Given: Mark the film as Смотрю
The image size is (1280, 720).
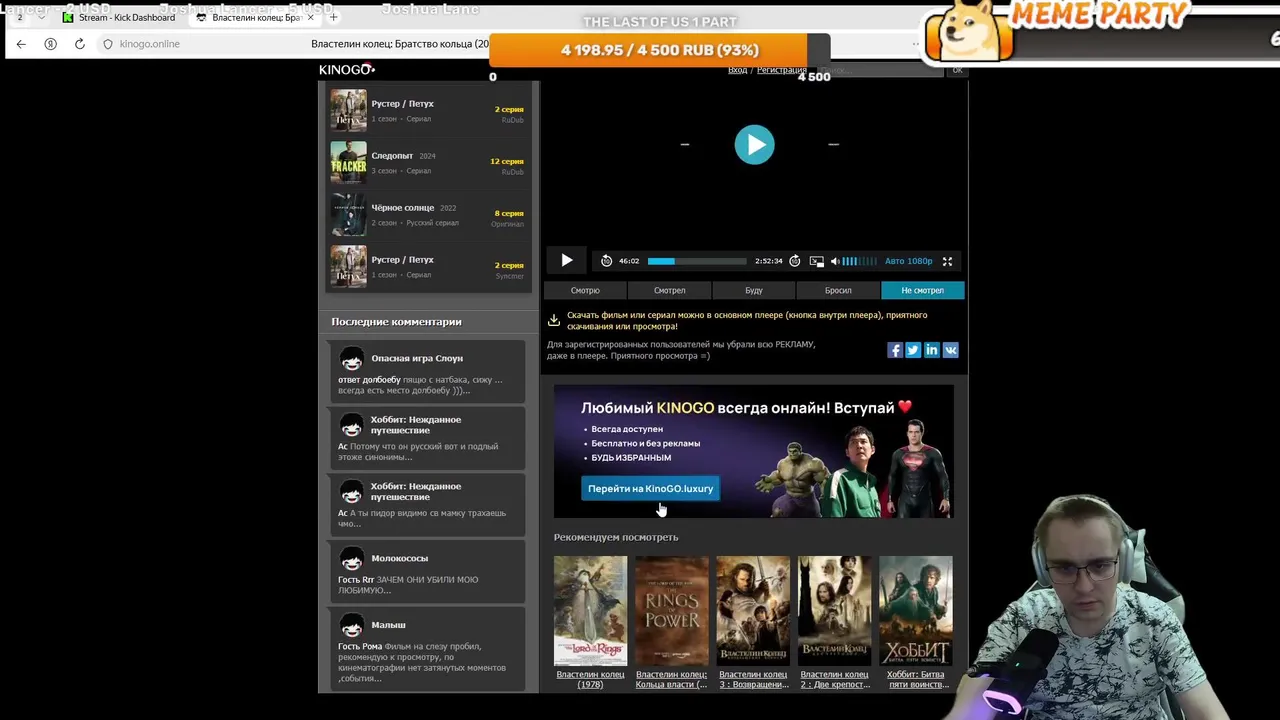Looking at the screenshot, I should (585, 290).
